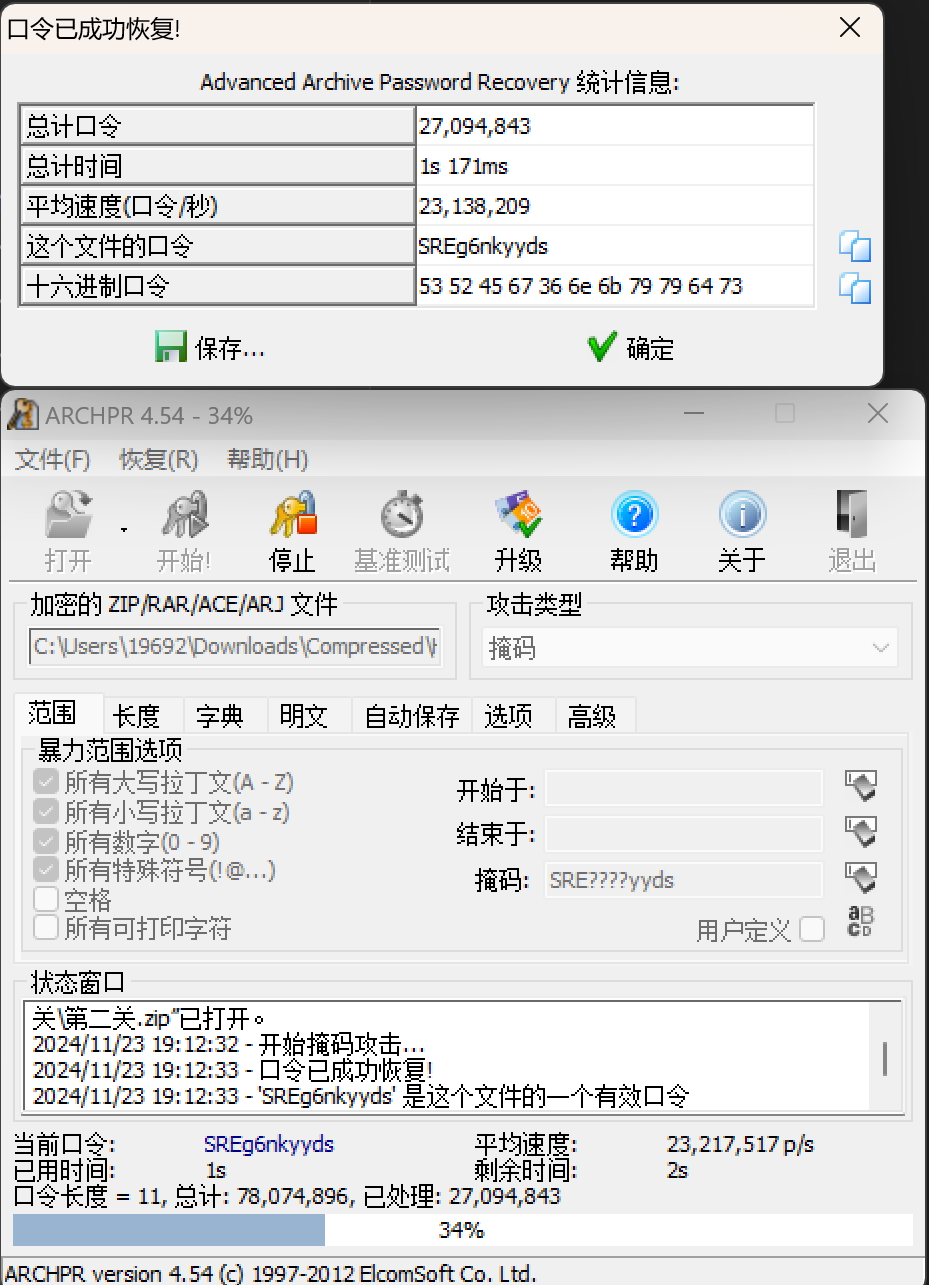929x1285 pixels.
Task: Open the custom charset editor icon
Action: pos(861,921)
